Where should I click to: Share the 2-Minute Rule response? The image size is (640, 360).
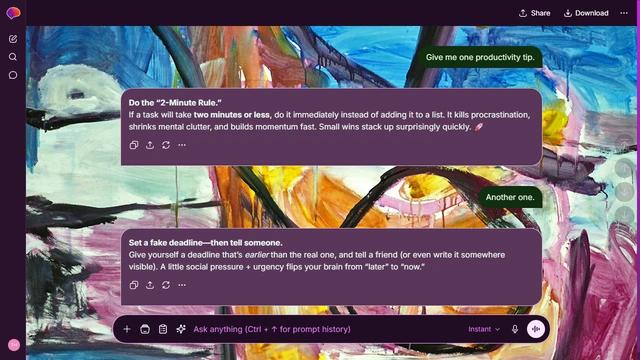[x=150, y=145]
